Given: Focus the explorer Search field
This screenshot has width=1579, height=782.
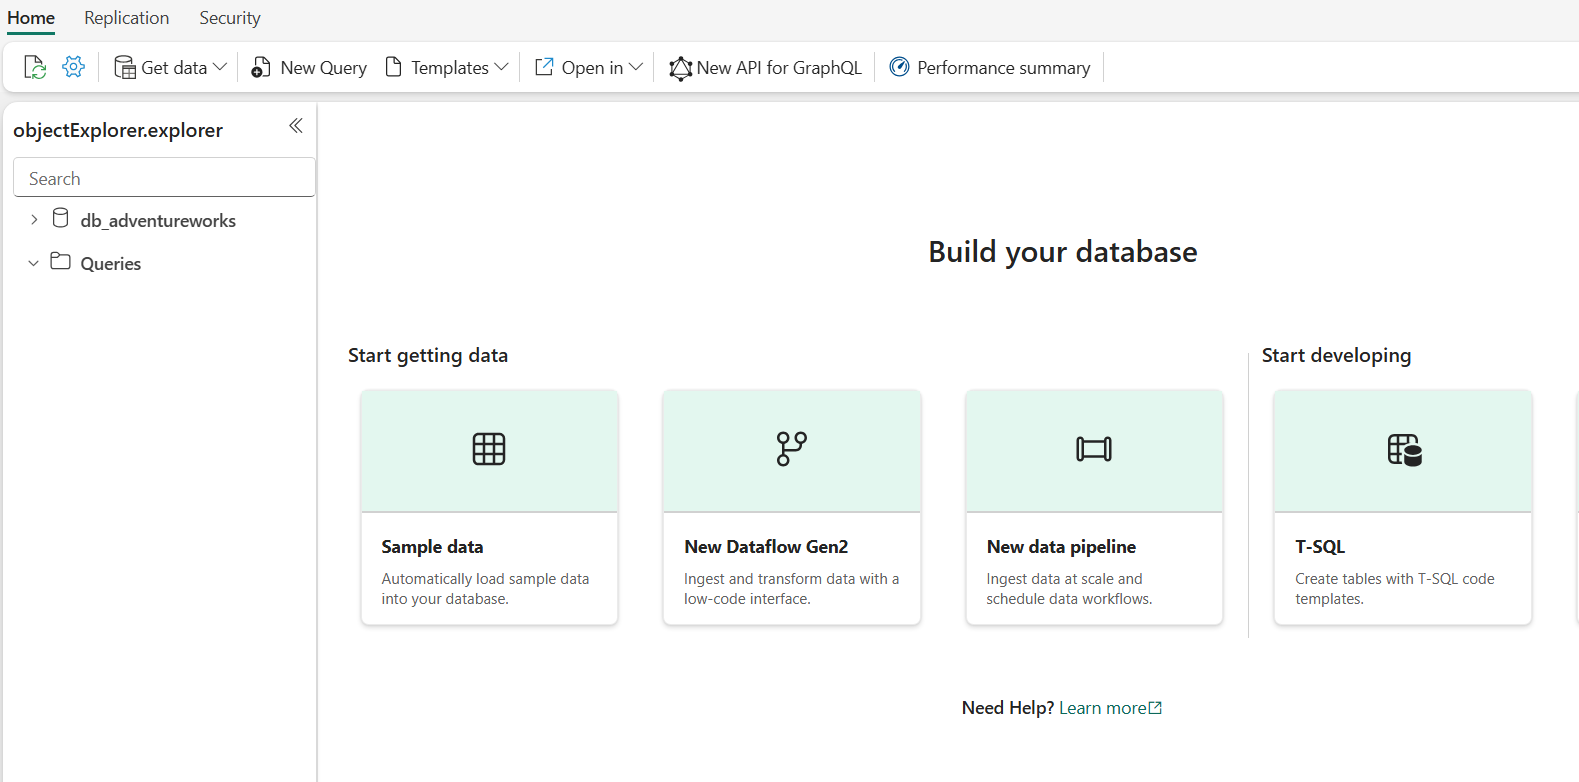Looking at the screenshot, I should click(164, 178).
